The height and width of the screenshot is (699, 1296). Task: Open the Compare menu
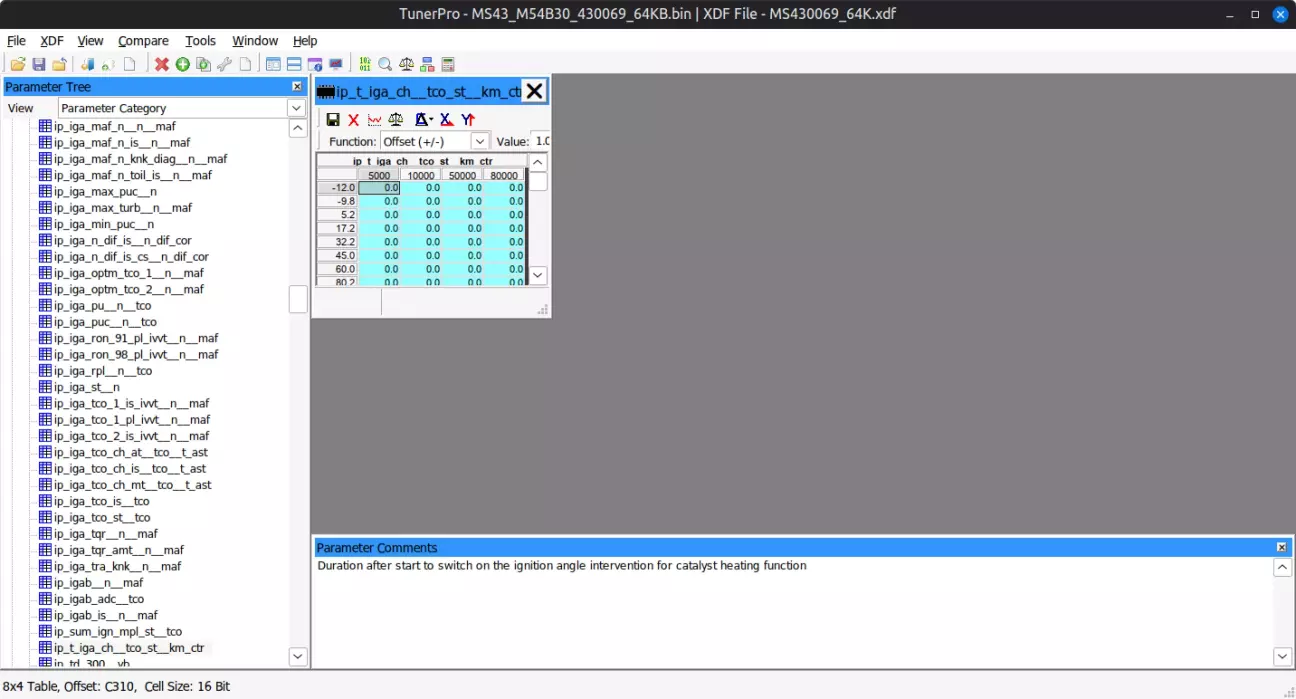point(143,41)
